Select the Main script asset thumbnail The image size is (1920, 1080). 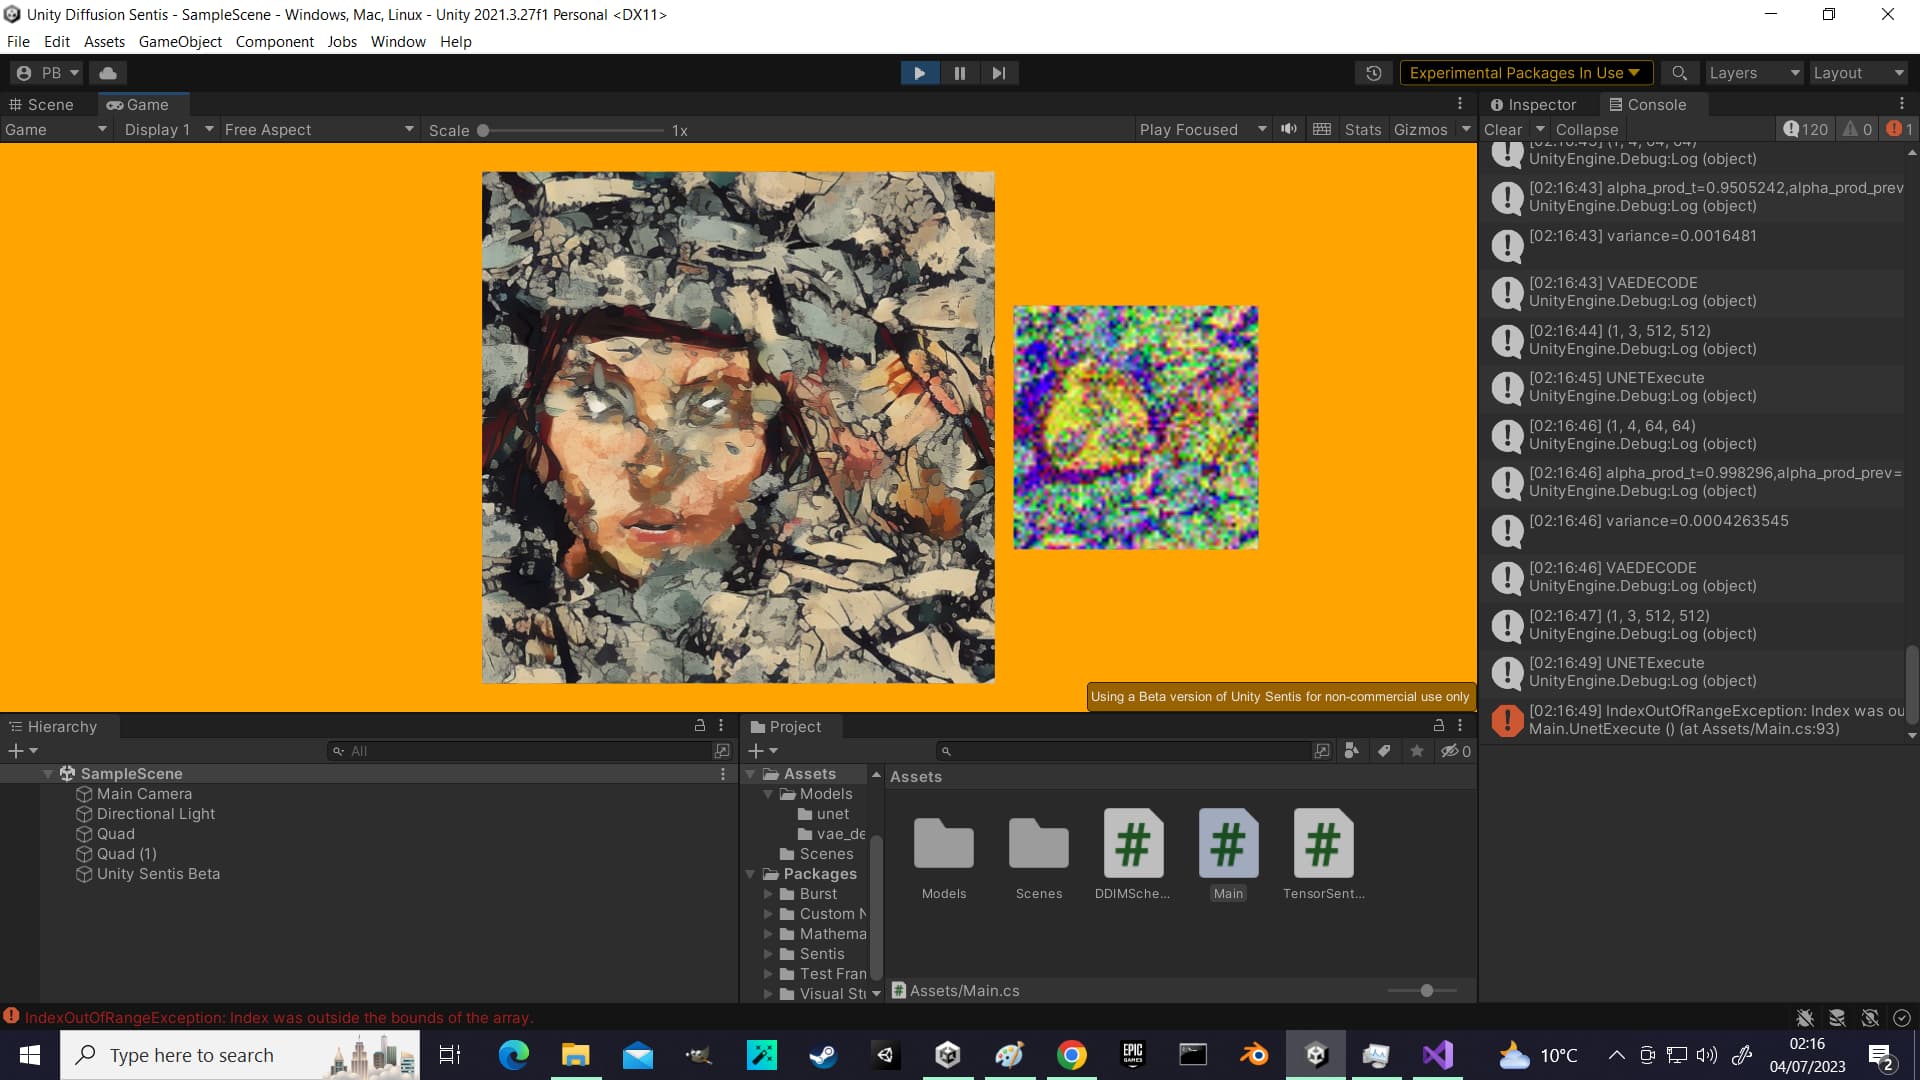(x=1227, y=845)
